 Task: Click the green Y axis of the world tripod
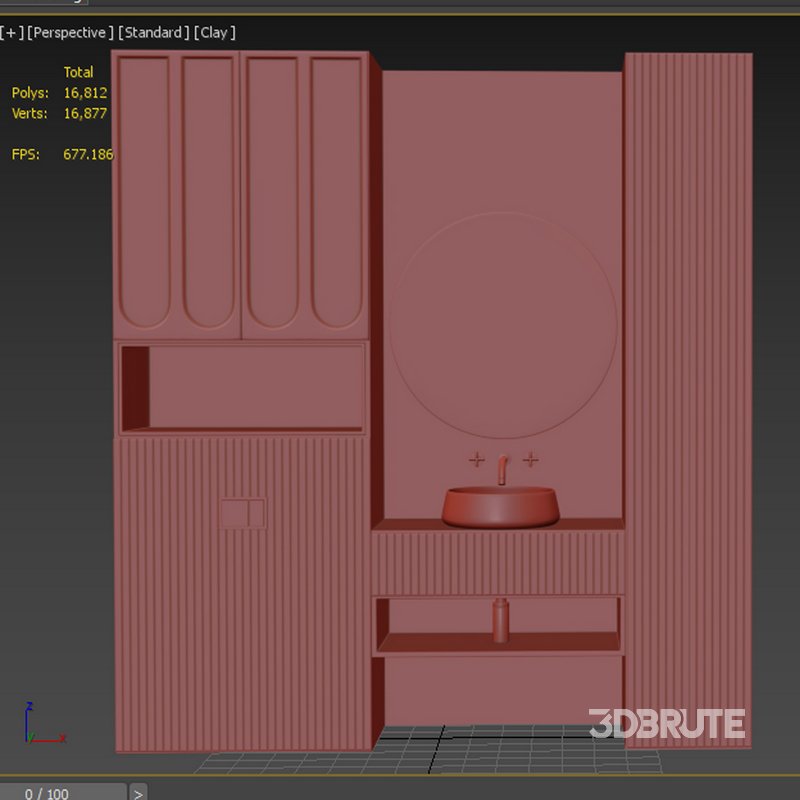(30, 737)
